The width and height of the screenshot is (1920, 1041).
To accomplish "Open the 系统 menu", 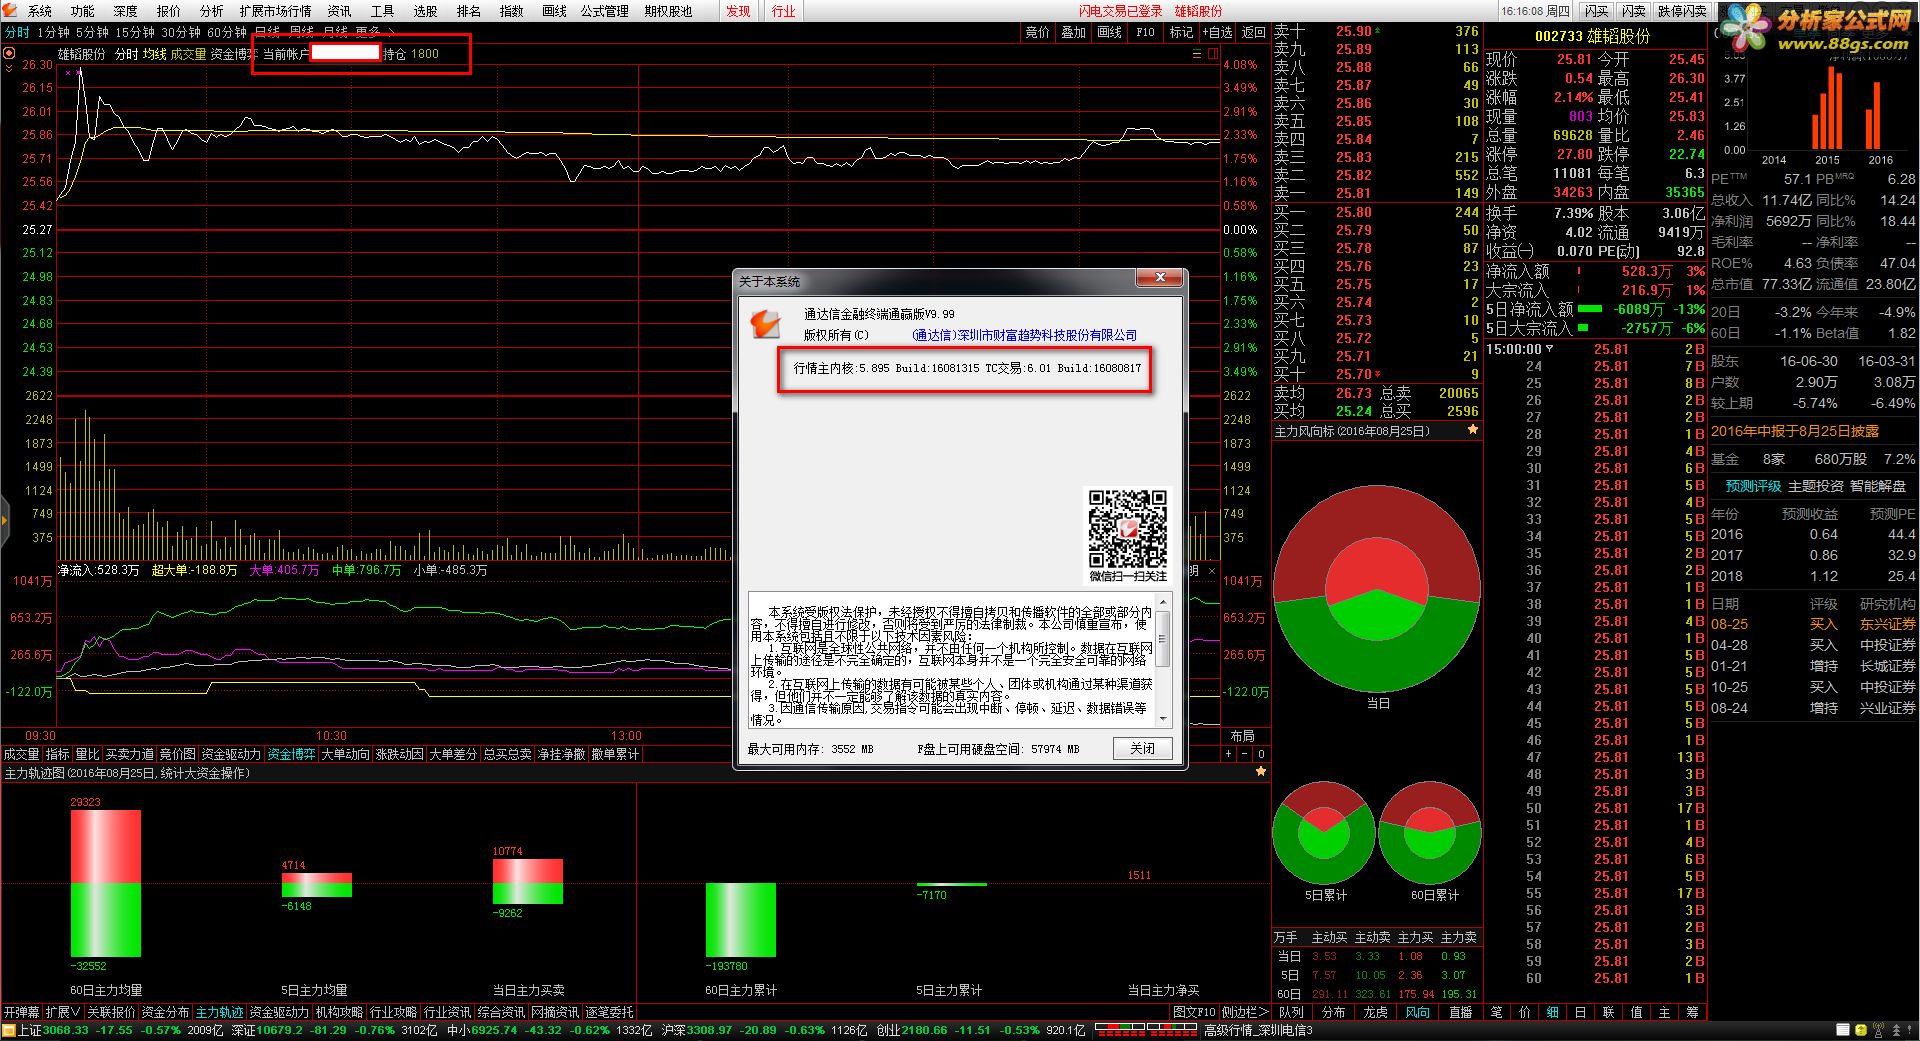I will pos(40,11).
